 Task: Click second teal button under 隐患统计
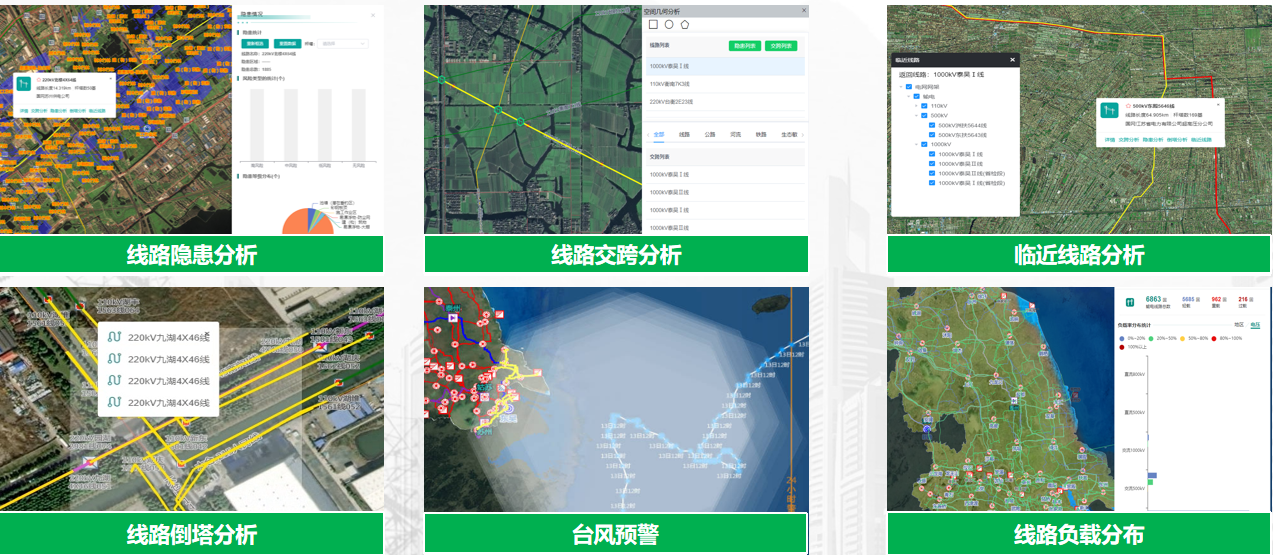287,43
